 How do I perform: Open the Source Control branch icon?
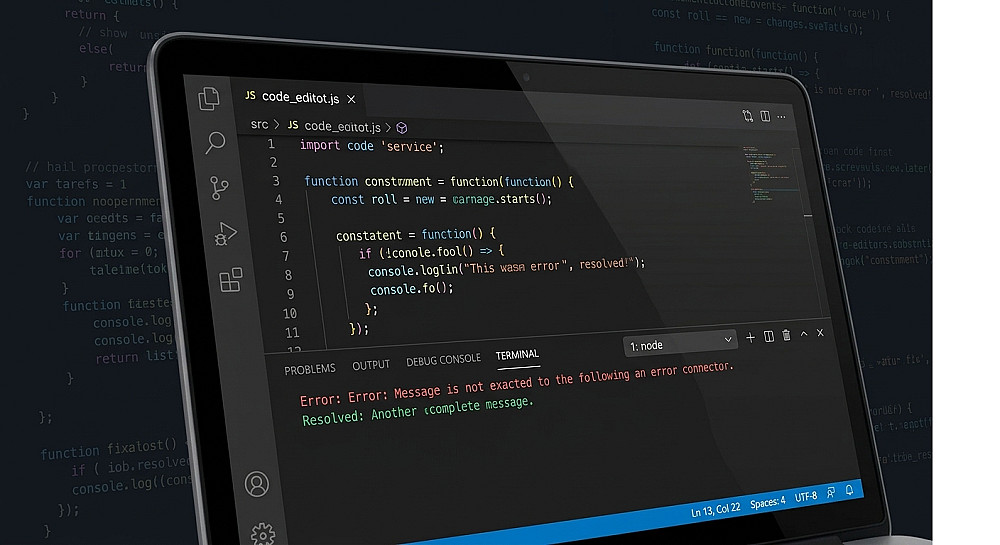point(219,188)
